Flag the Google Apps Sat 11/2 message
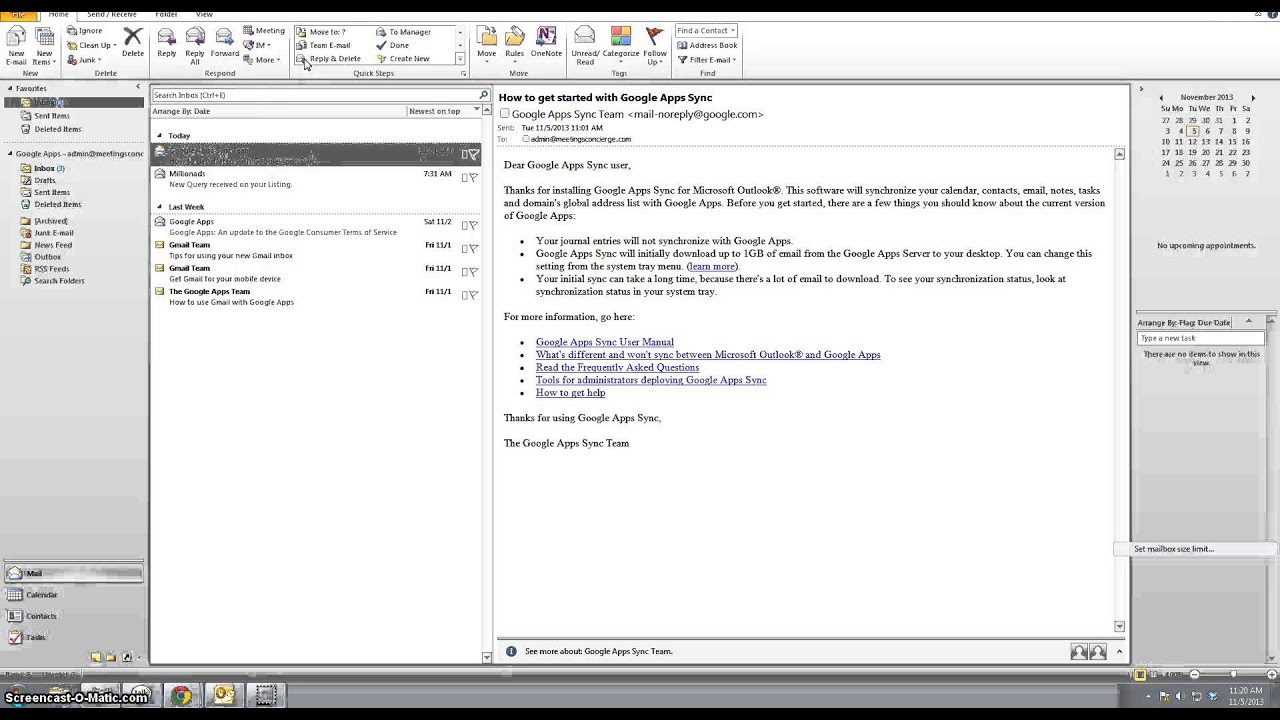This screenshot has width=1280, height=720. 473,225
